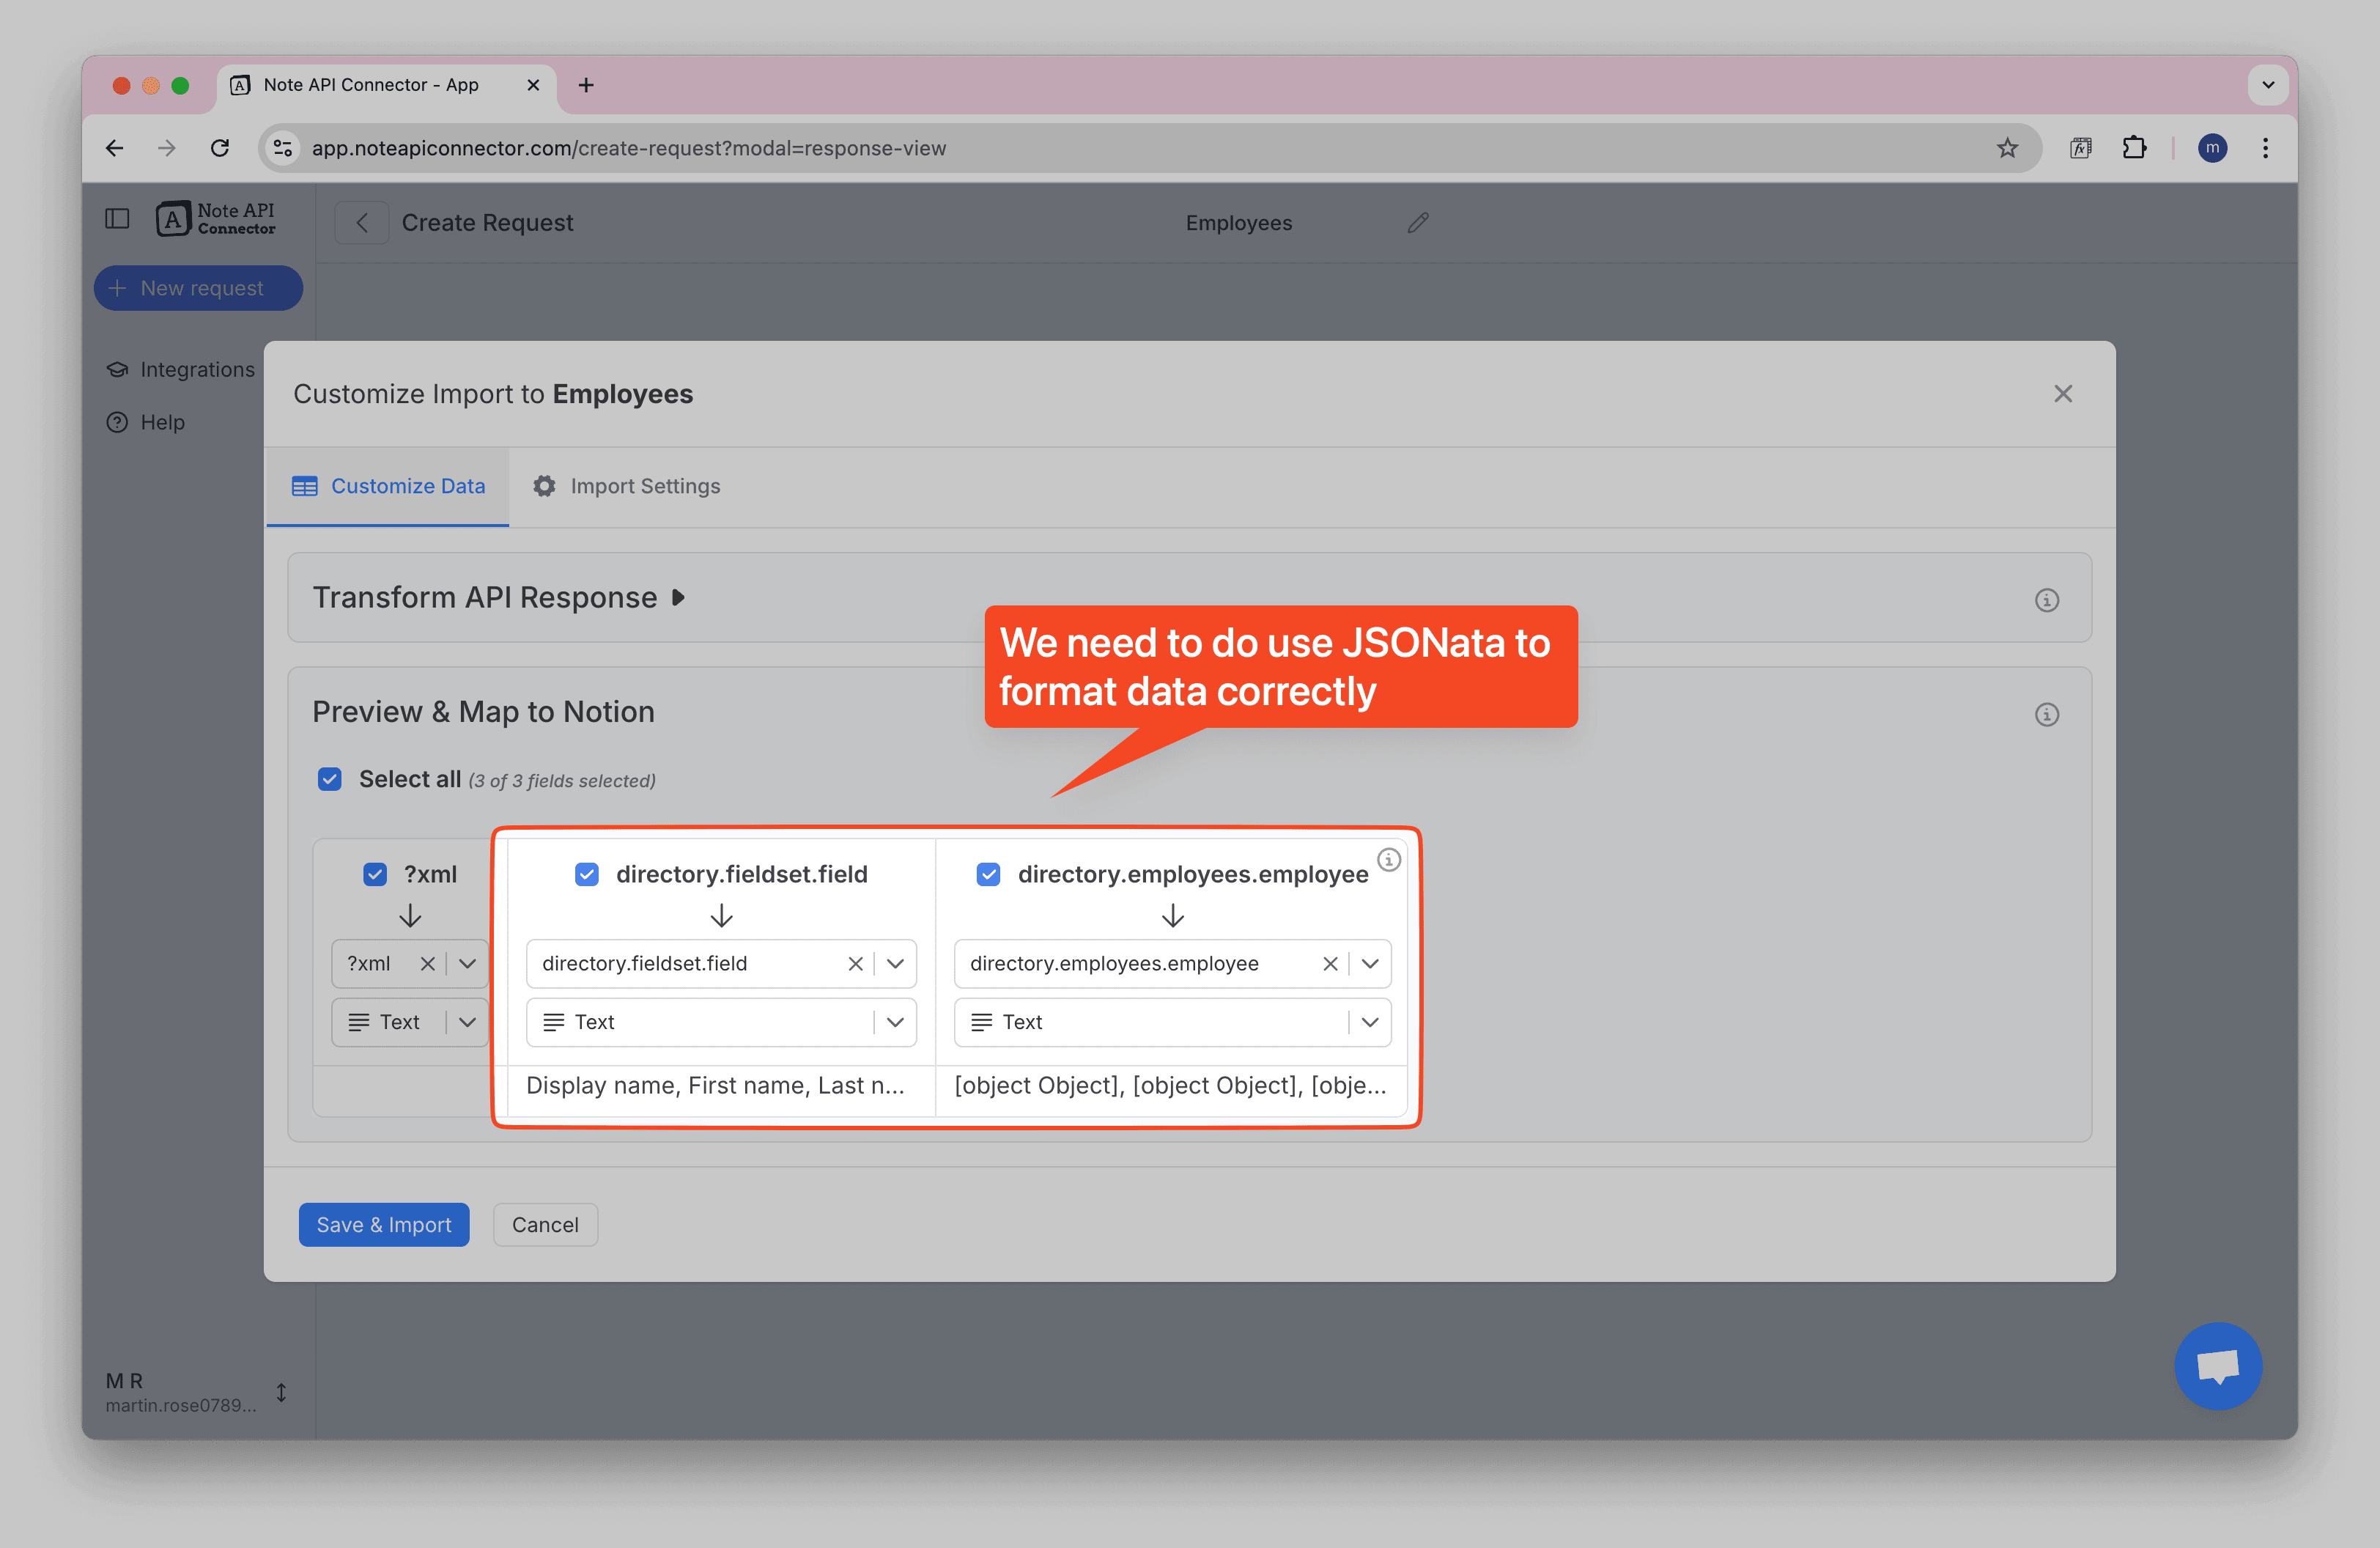Toggle the Select all checkbox
The width and height of the screenshot is (2380, 1548).
point(330,779)
